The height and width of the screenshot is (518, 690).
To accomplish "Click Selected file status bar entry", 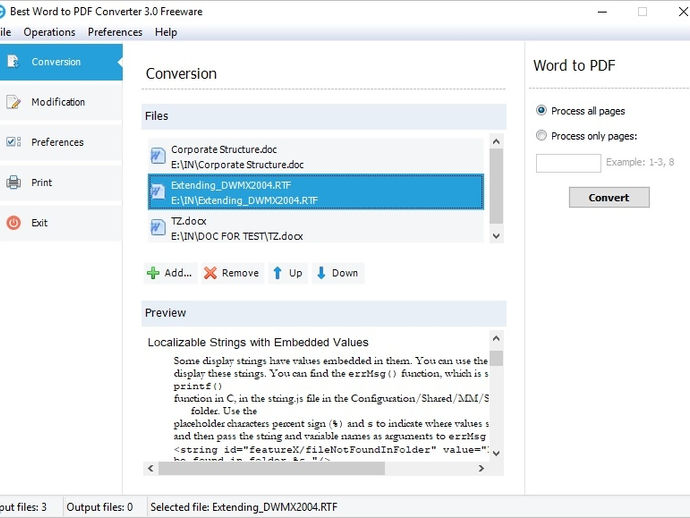I will click(x=244, y=507).
